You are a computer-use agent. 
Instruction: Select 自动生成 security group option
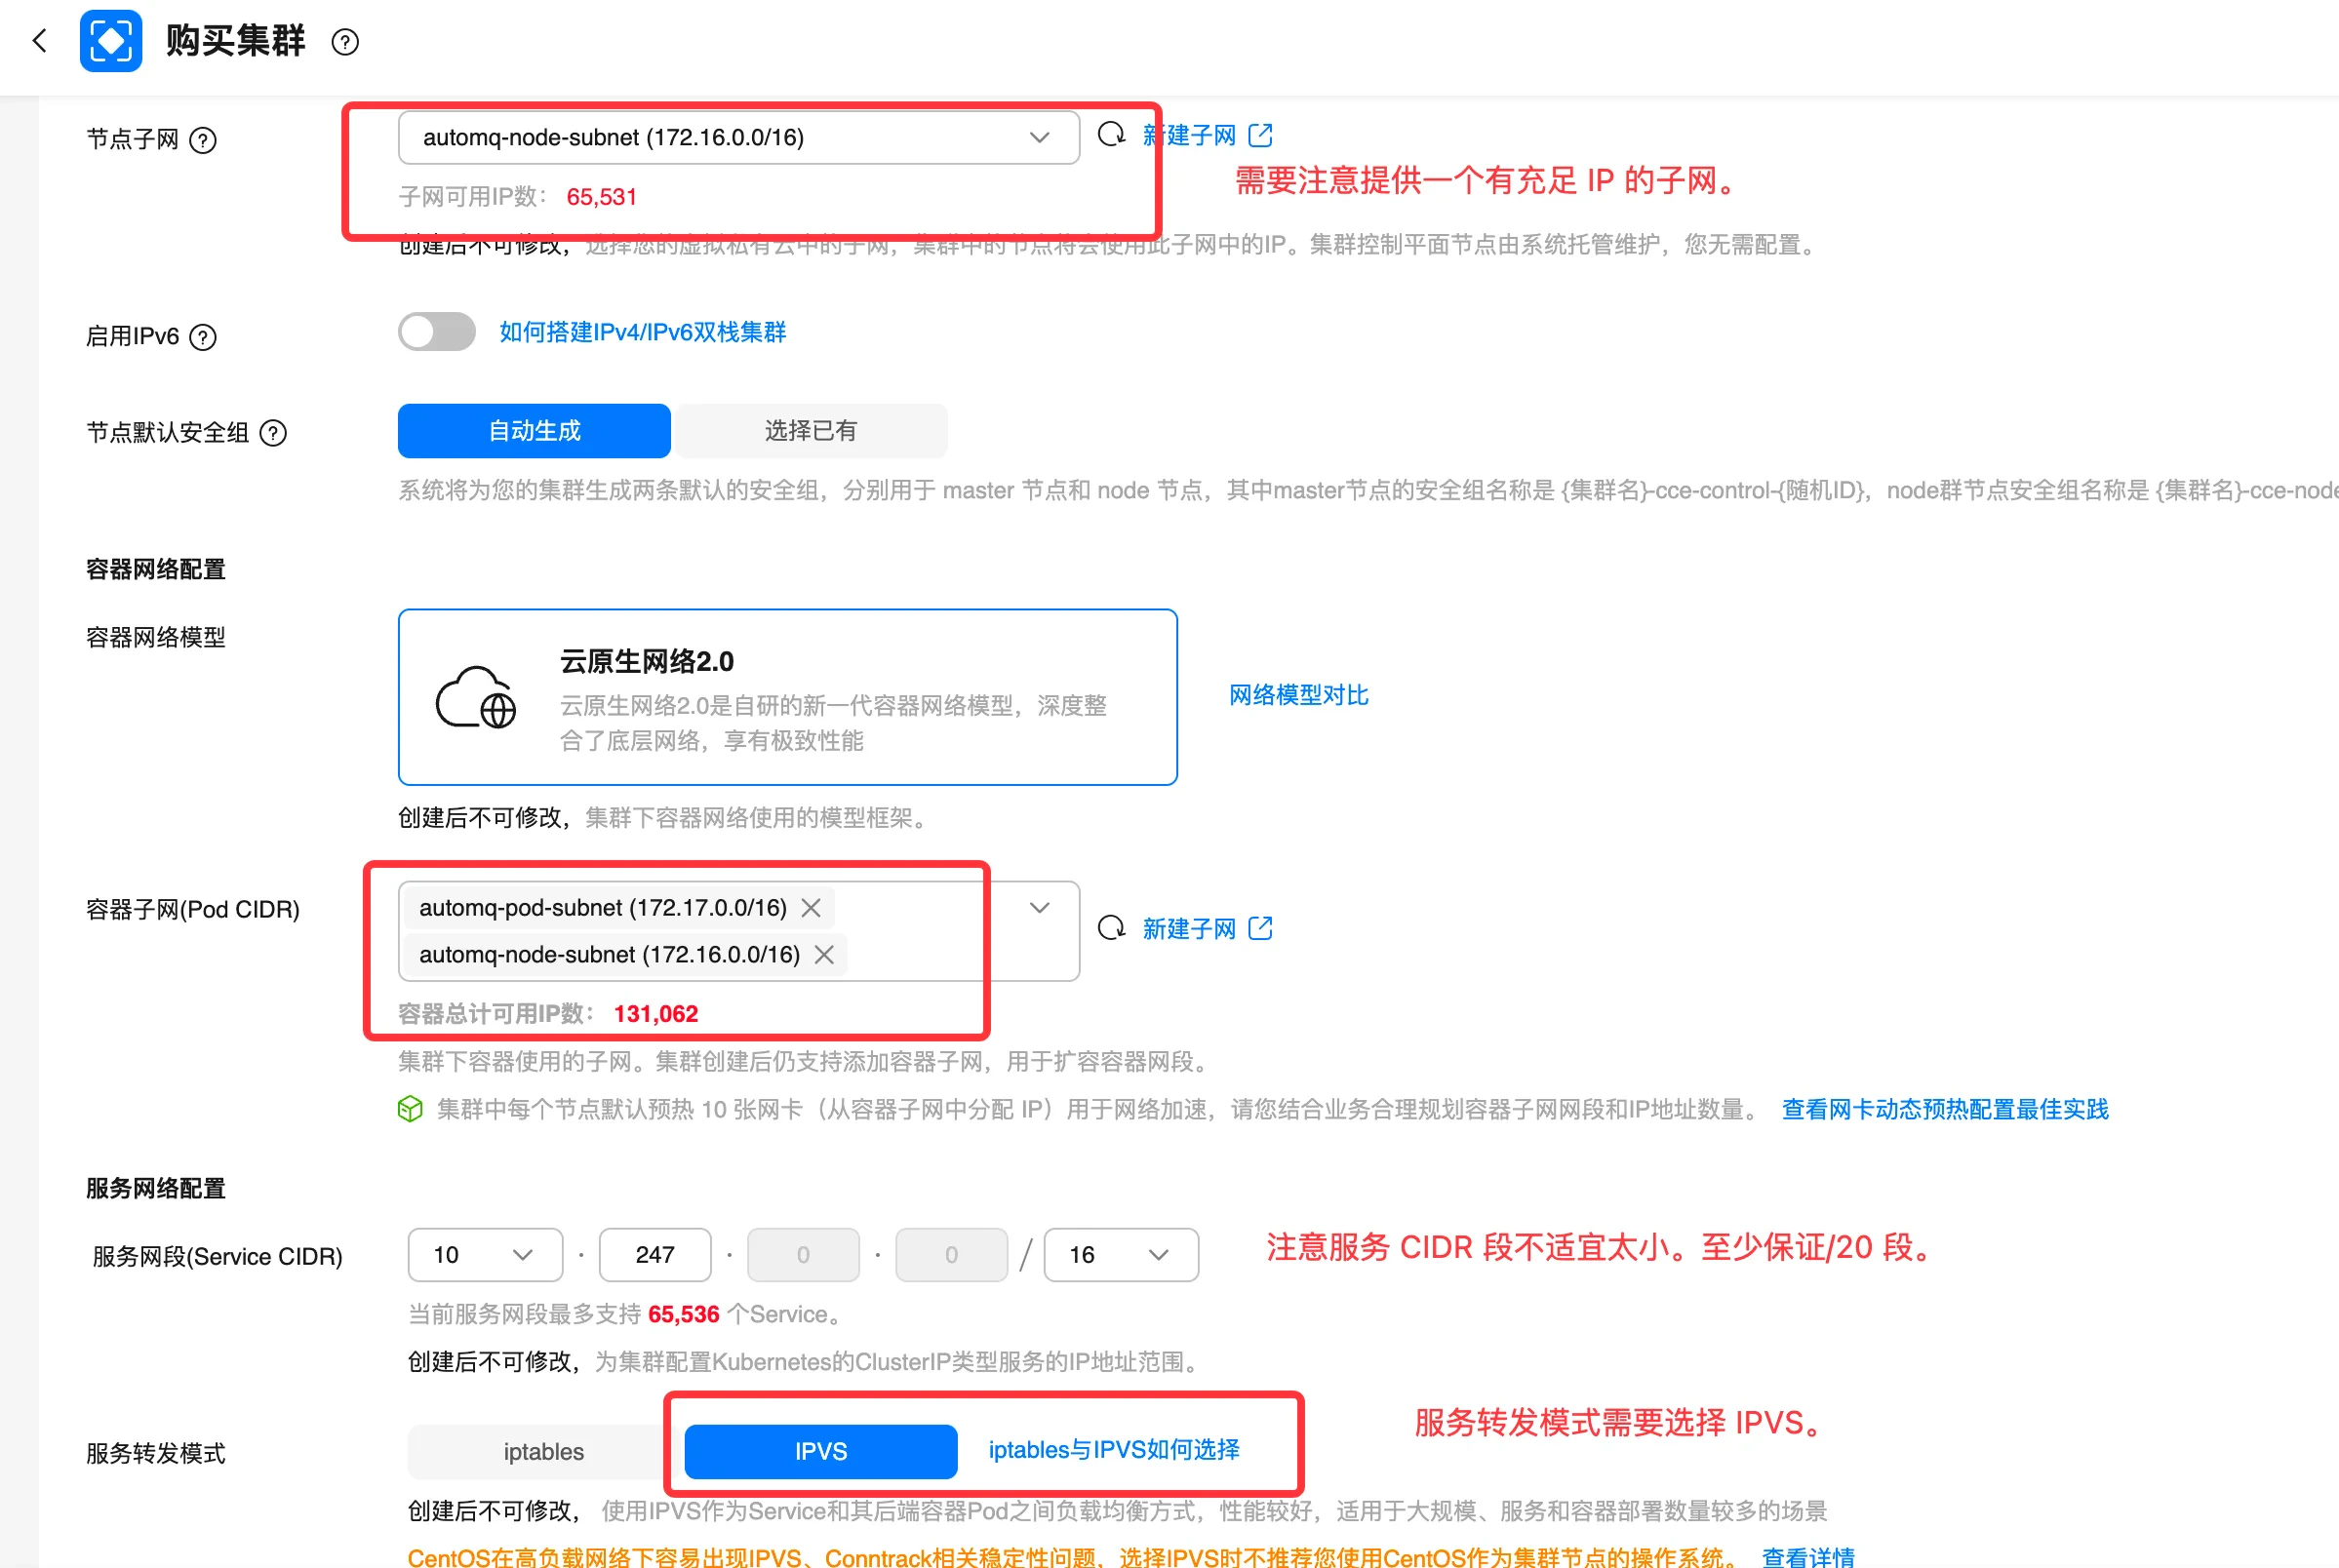tap(534, 431)
